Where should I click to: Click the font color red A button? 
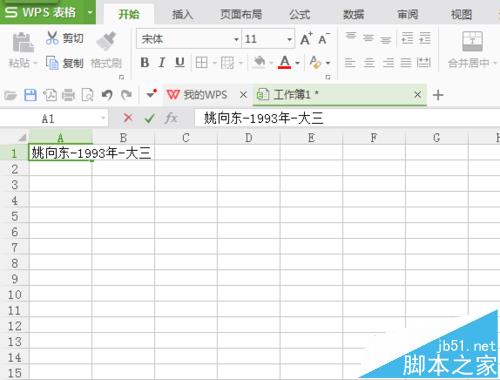click(x=285, y=62)
